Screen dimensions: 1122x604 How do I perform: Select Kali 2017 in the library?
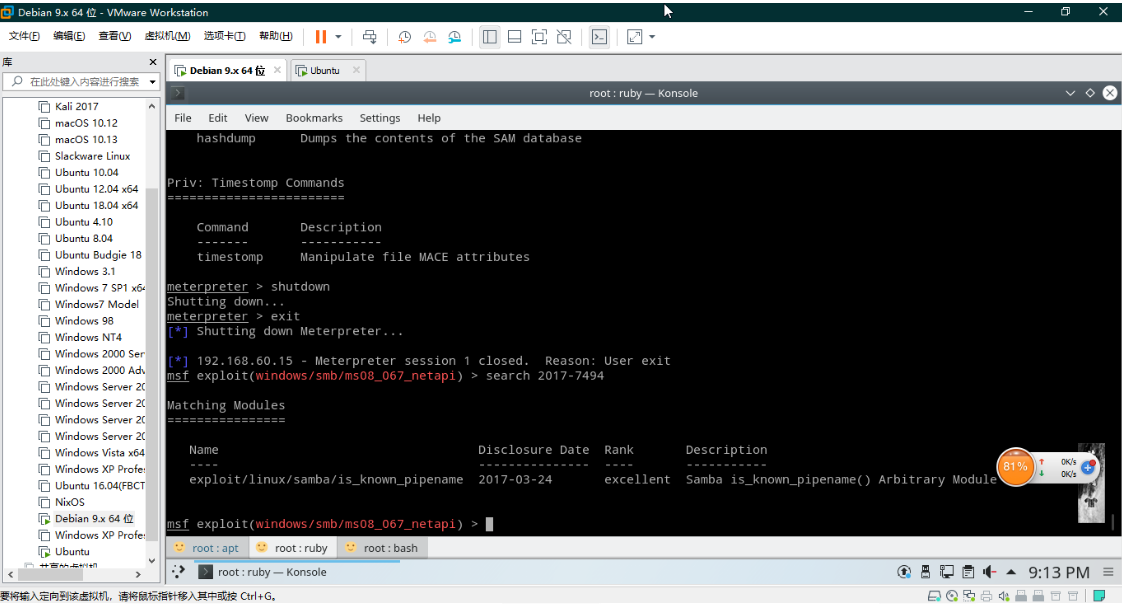(x=77, y=107)
